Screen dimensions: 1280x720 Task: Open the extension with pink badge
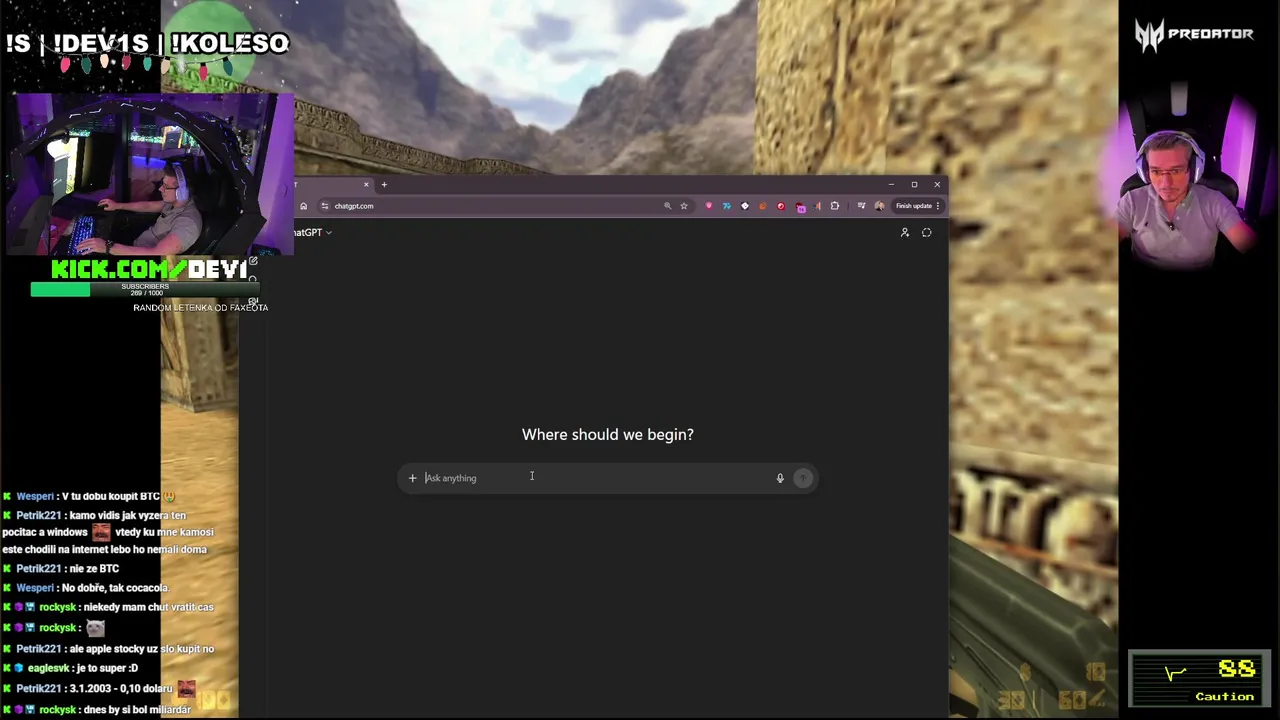pyautogui.click(x=800, y=207)
